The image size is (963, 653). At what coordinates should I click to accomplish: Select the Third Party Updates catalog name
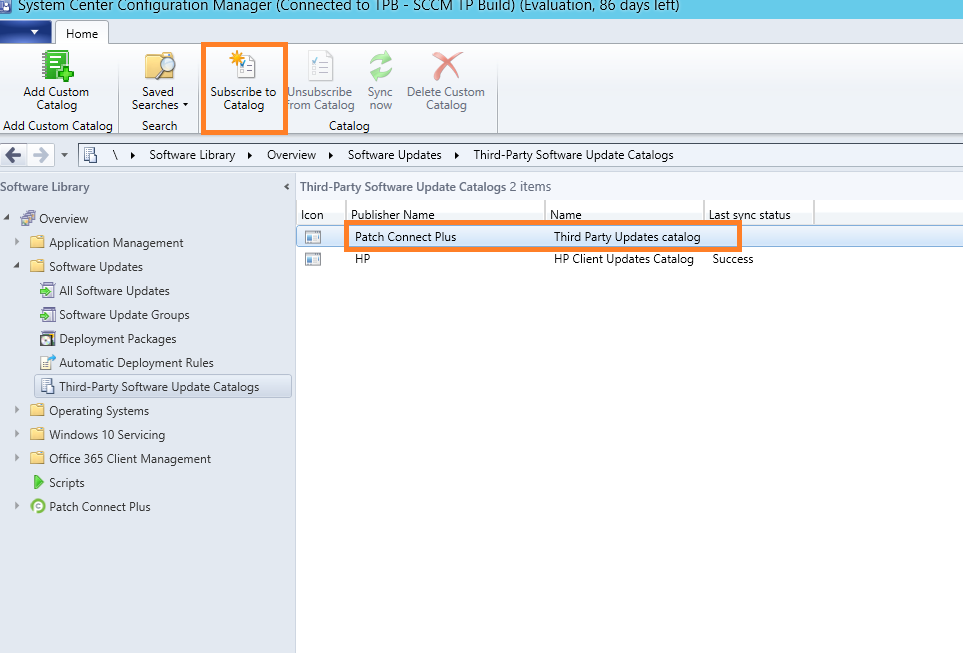[x=627, y=237]
